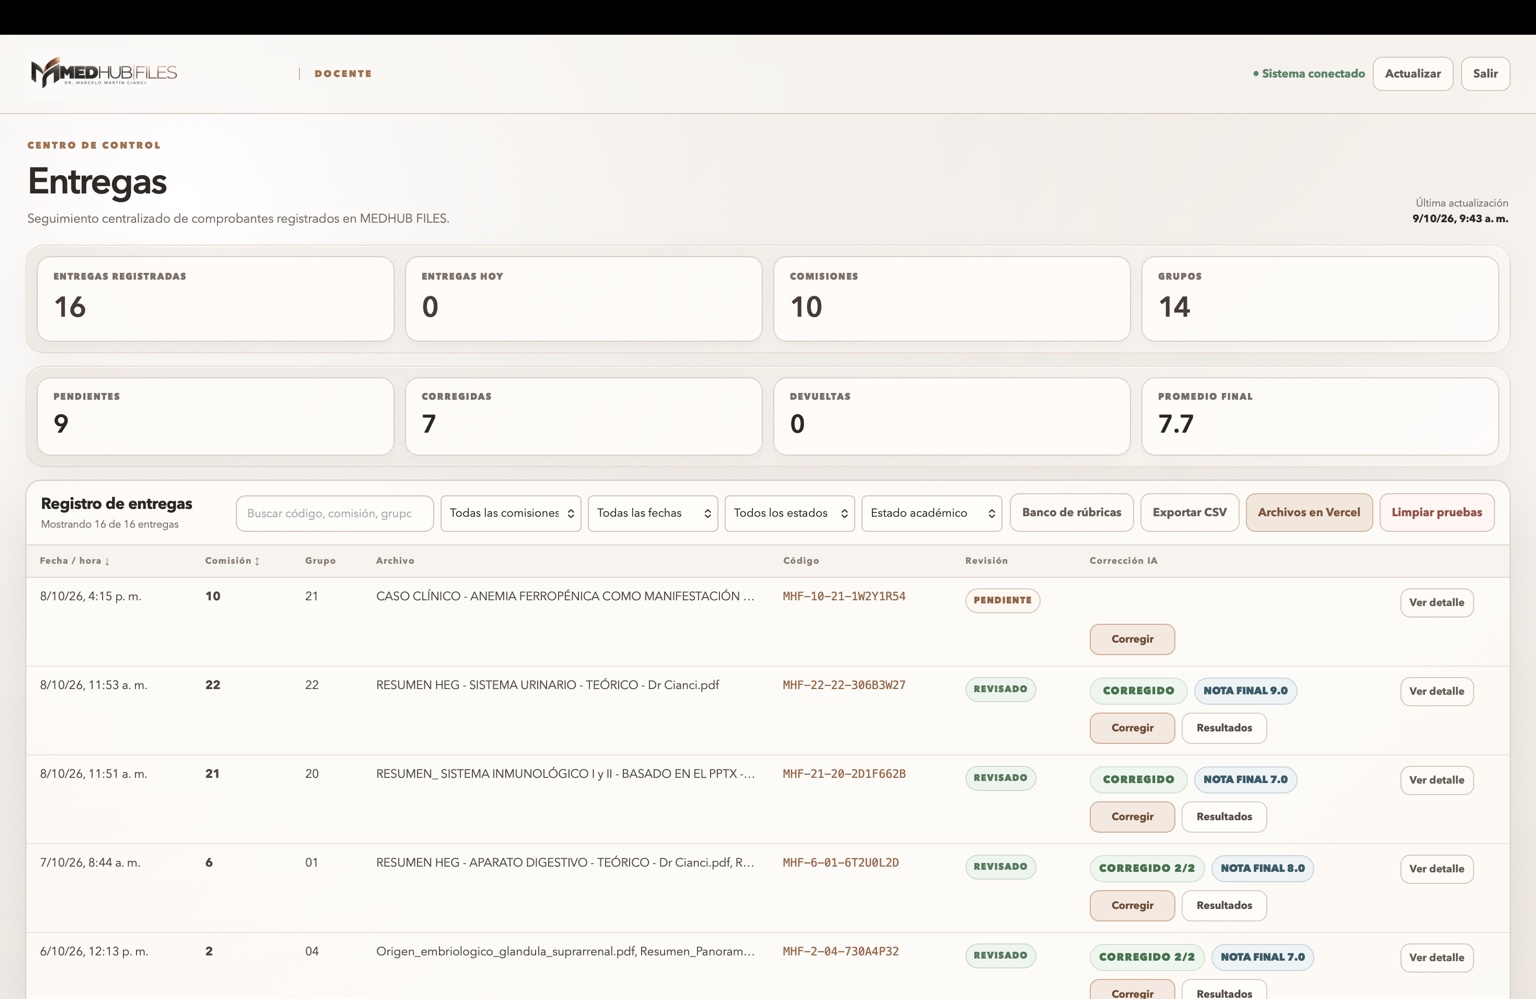This screenshot has height=999, width=1536.
Task: Open Archivos en Vercel
Action: [x=1309, y=512]
